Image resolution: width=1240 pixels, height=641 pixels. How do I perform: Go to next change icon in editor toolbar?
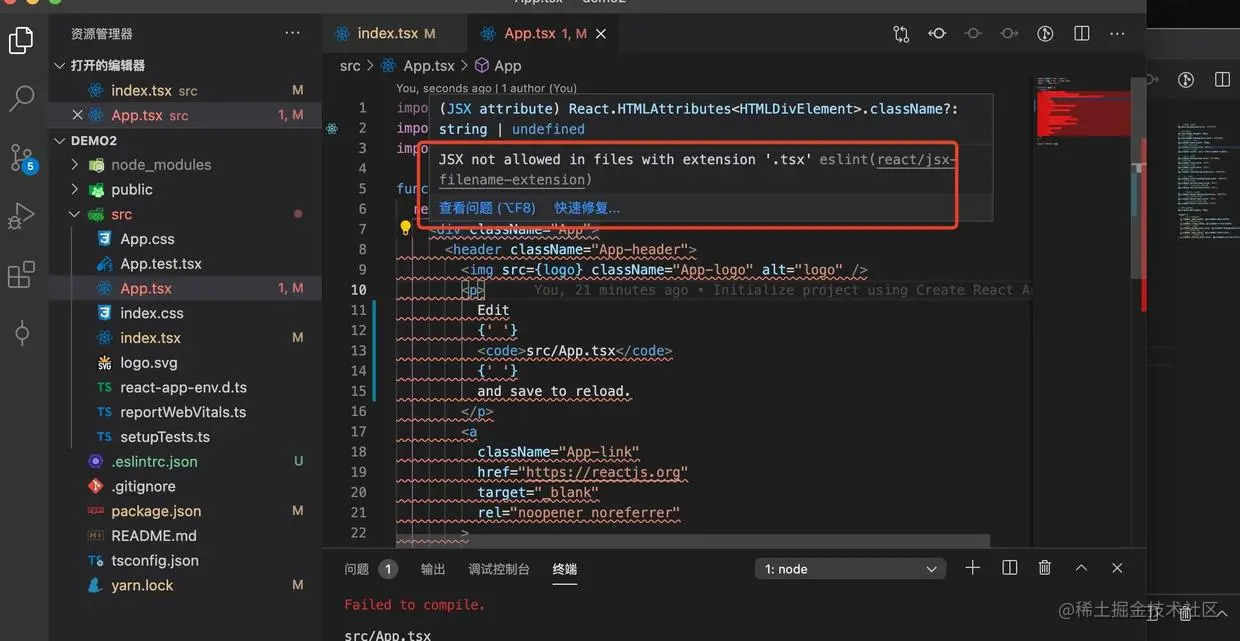pos(1009,34)
